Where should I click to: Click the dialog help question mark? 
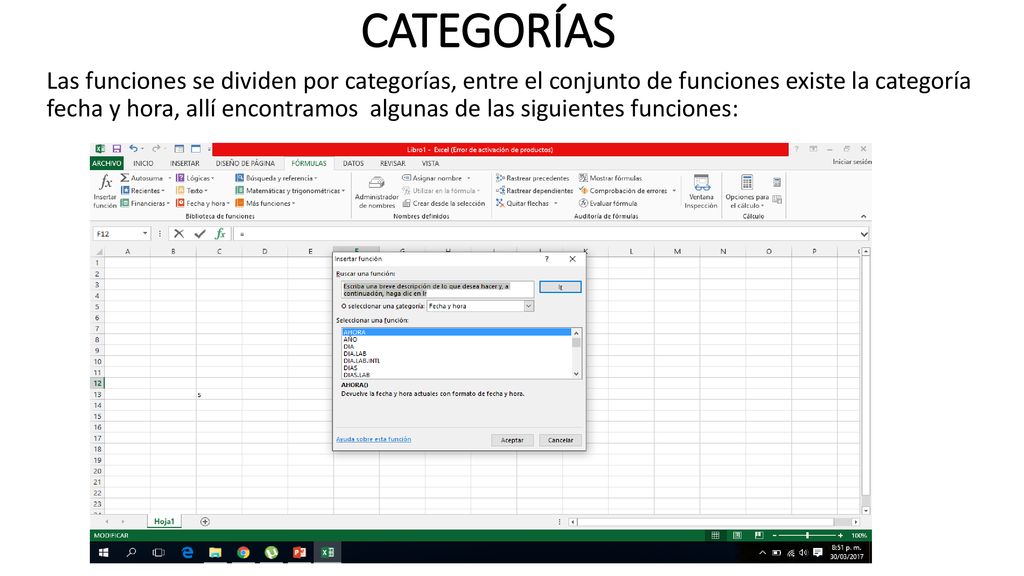547,259
